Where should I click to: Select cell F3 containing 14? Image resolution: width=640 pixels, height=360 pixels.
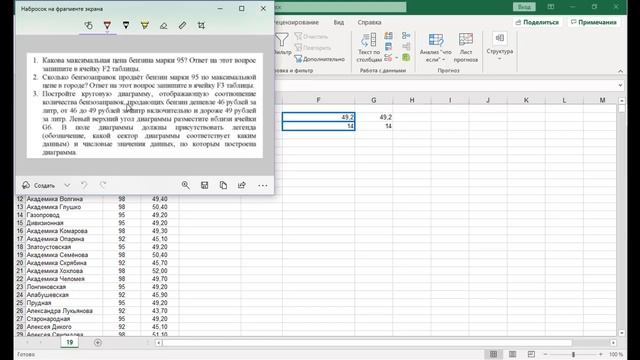[318, 126]
